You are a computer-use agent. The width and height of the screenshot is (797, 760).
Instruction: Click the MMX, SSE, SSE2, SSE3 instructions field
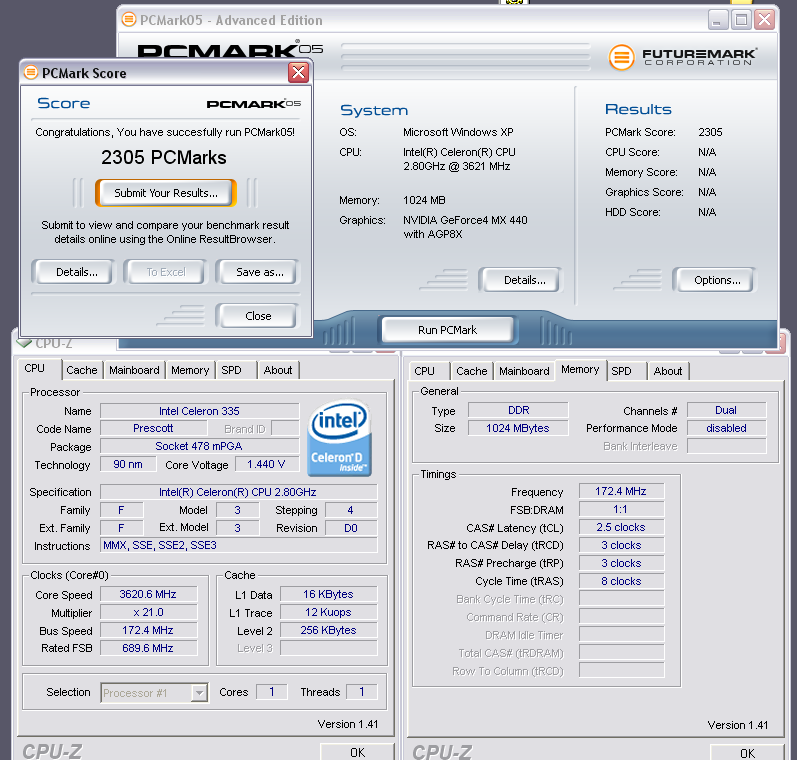pos(238,545)
